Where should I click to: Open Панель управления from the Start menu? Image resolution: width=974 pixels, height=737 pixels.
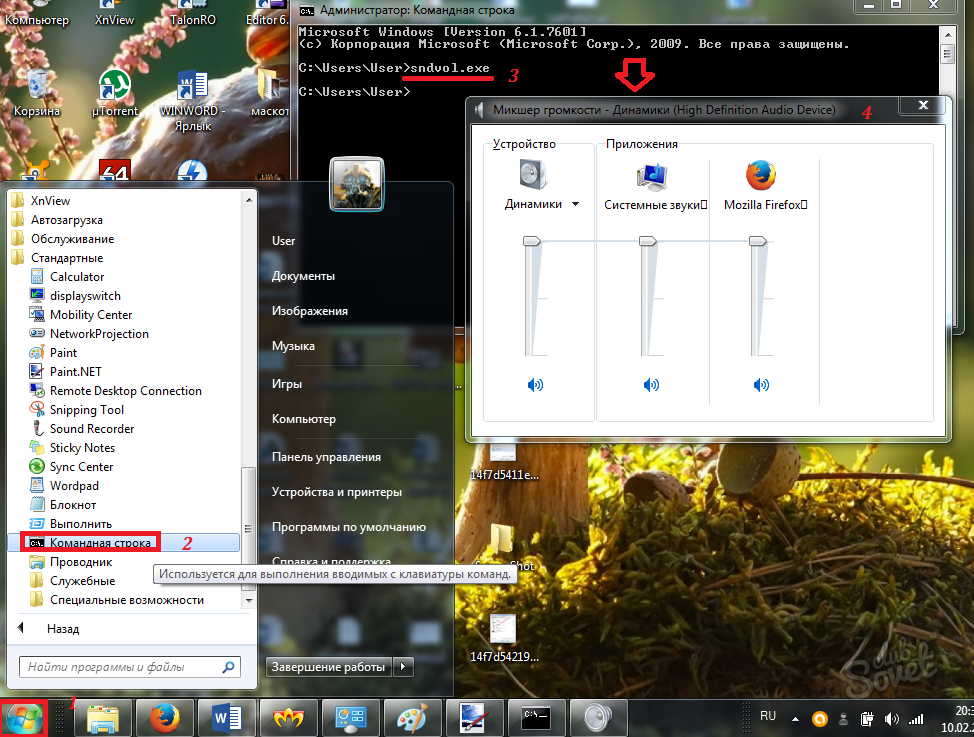326,457
